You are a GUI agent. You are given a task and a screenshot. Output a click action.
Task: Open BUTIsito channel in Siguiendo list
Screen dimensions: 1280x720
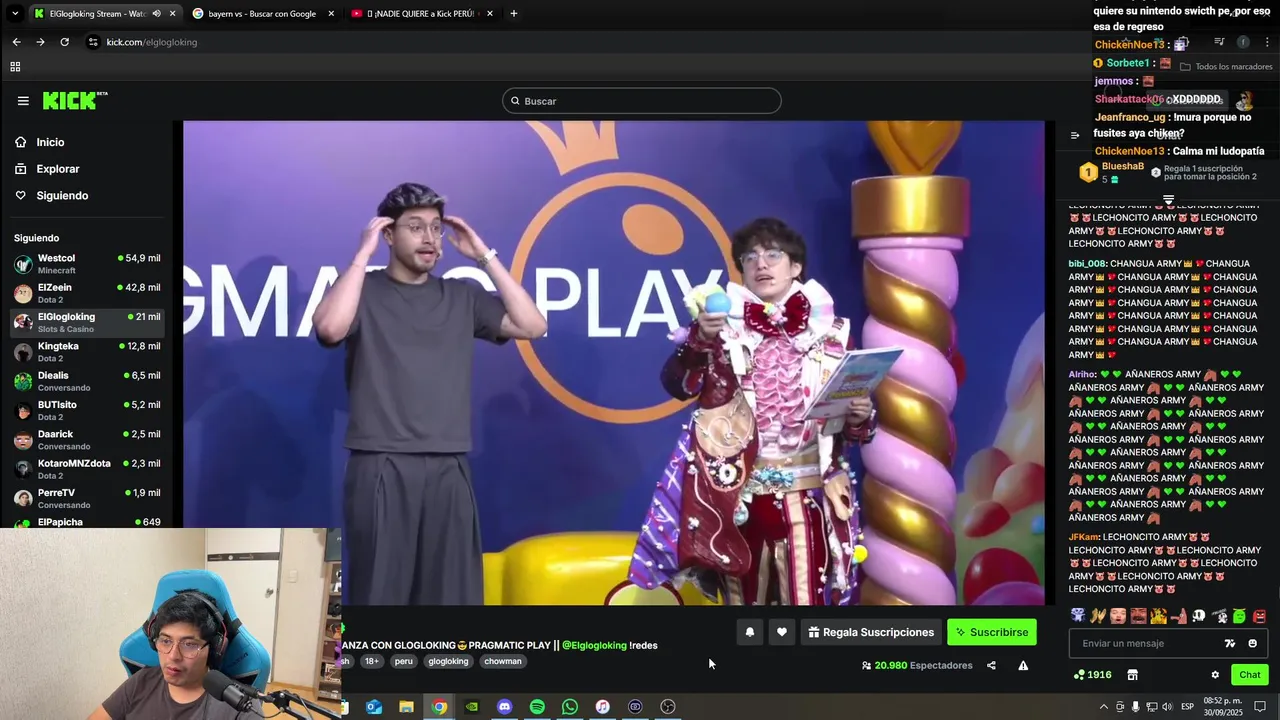pos(86,410)
